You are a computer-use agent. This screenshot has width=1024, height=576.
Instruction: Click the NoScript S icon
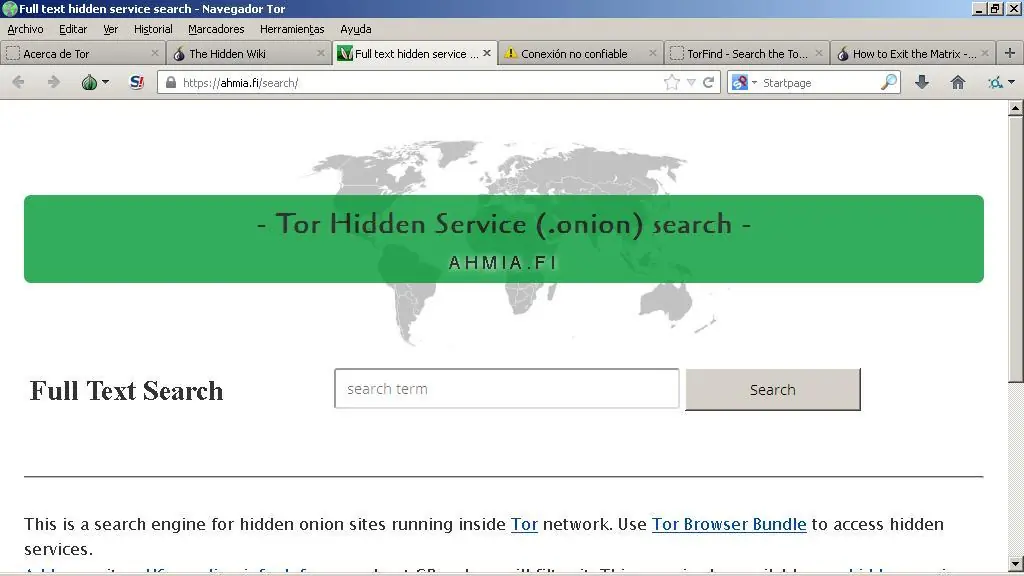(136, 82)
